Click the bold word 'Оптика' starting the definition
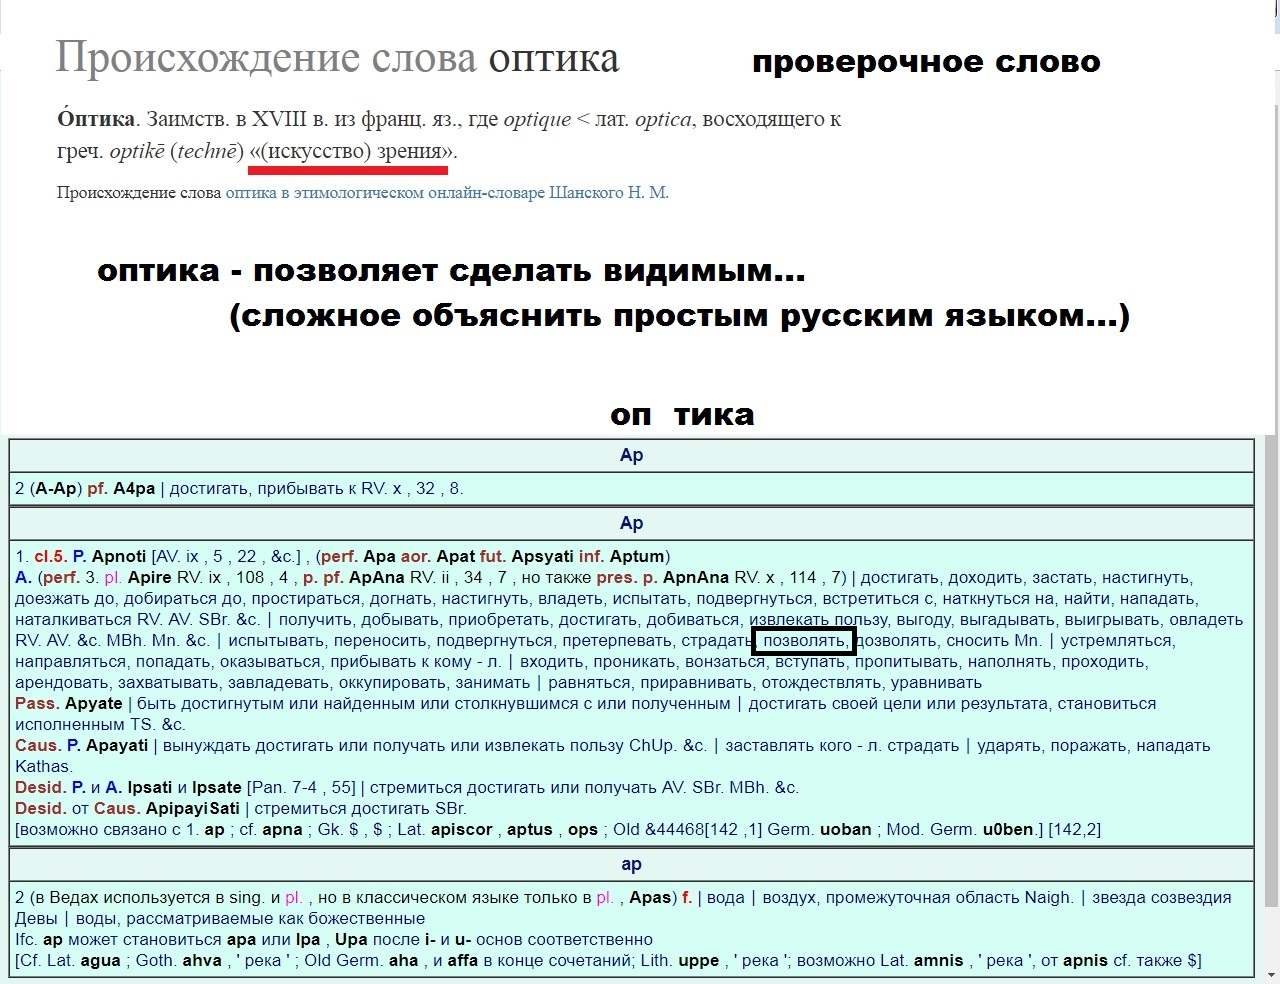This screenshot has height=984, width=1280. pos(96,119)
